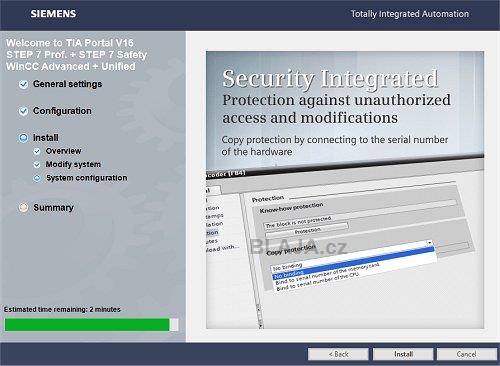The width and height of the screenshot is (500, 366).
Task: Click the WinCC Advanced + Unified text
Action: [x=71, y=66]
